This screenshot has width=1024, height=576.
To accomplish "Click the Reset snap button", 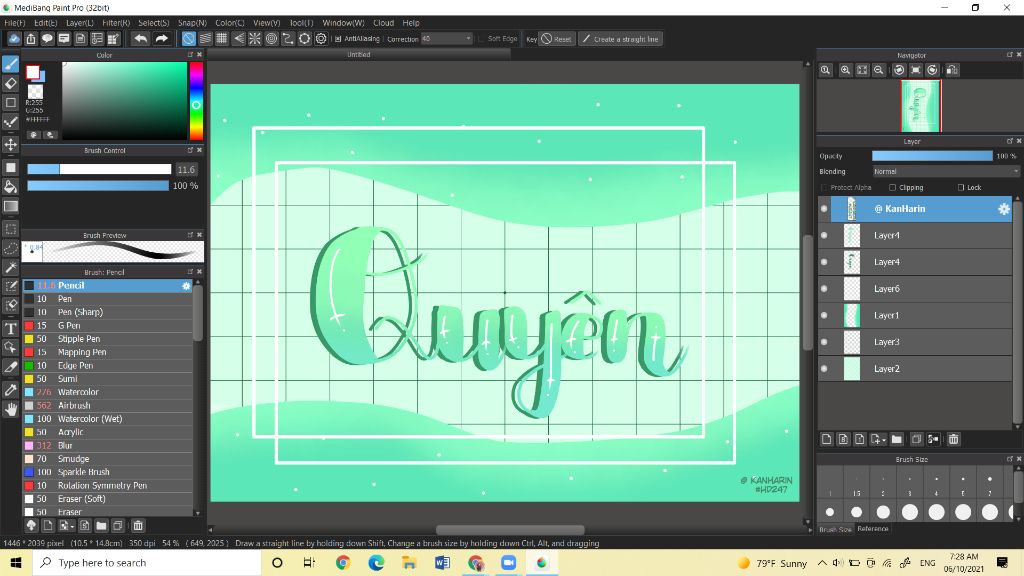I will click(x=556, y=39).
